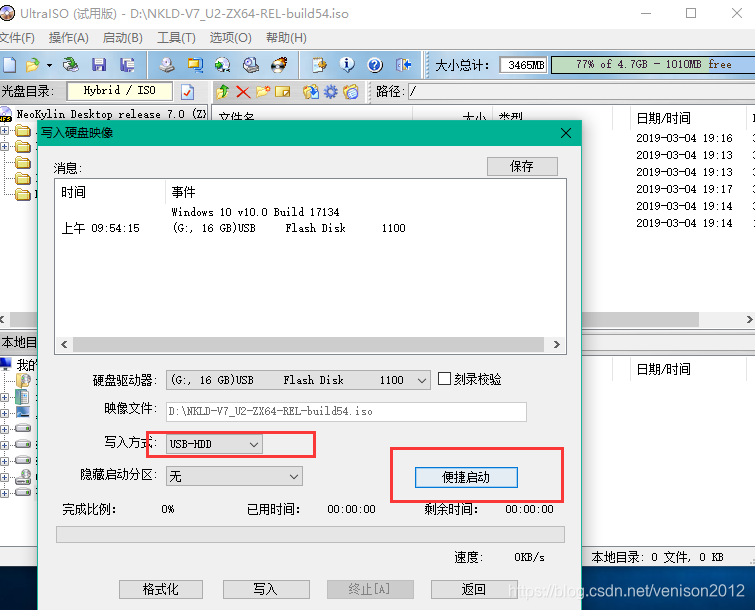The height and width of the screenshot is (610, 755).
Task: Open the recent files dropdown arrow beside Open
Action: (49, 65)
